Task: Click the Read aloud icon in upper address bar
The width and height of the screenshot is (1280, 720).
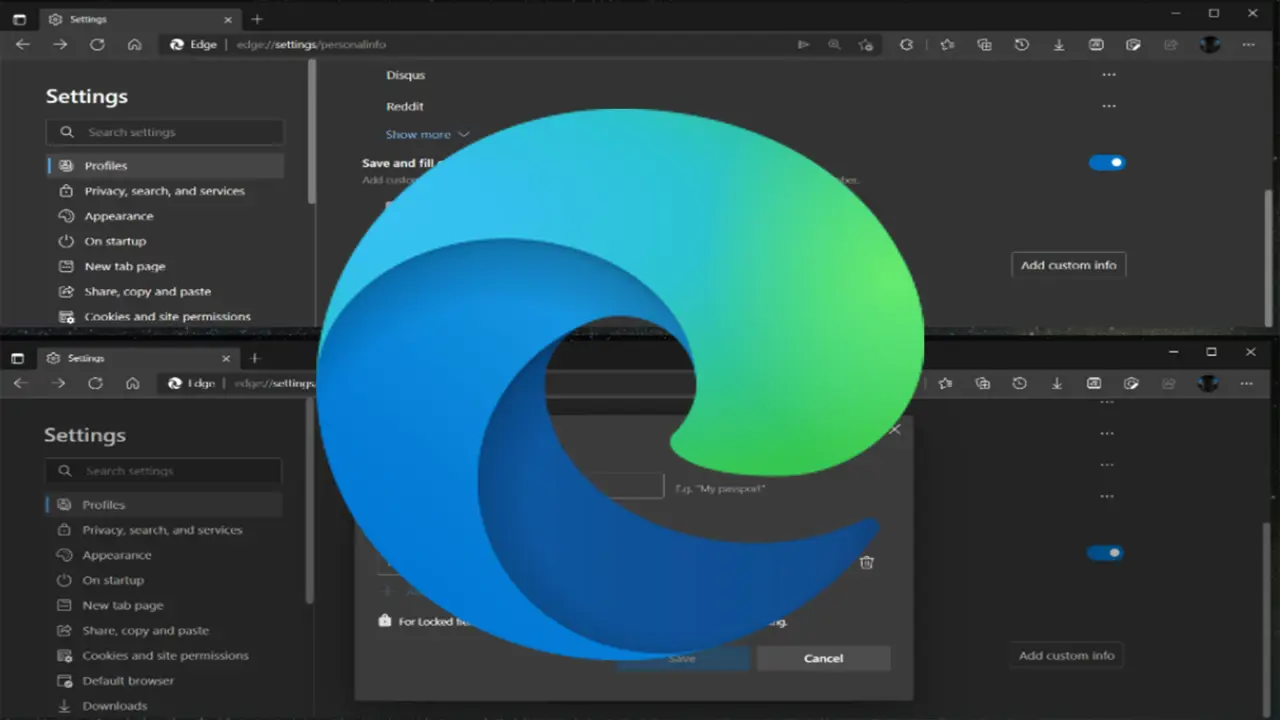Action: pos(803,45)
